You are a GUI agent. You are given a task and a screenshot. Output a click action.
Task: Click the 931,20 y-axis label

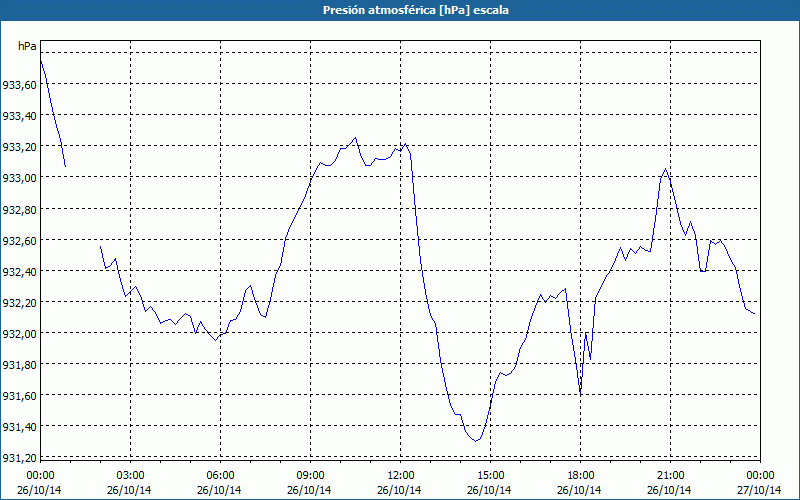[x=19, y=458]
